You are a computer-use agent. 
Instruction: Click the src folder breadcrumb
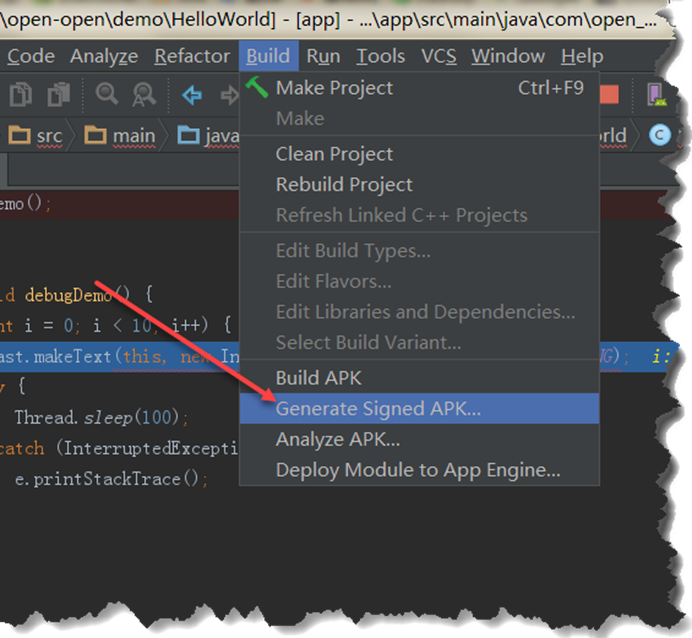point(35,135)
